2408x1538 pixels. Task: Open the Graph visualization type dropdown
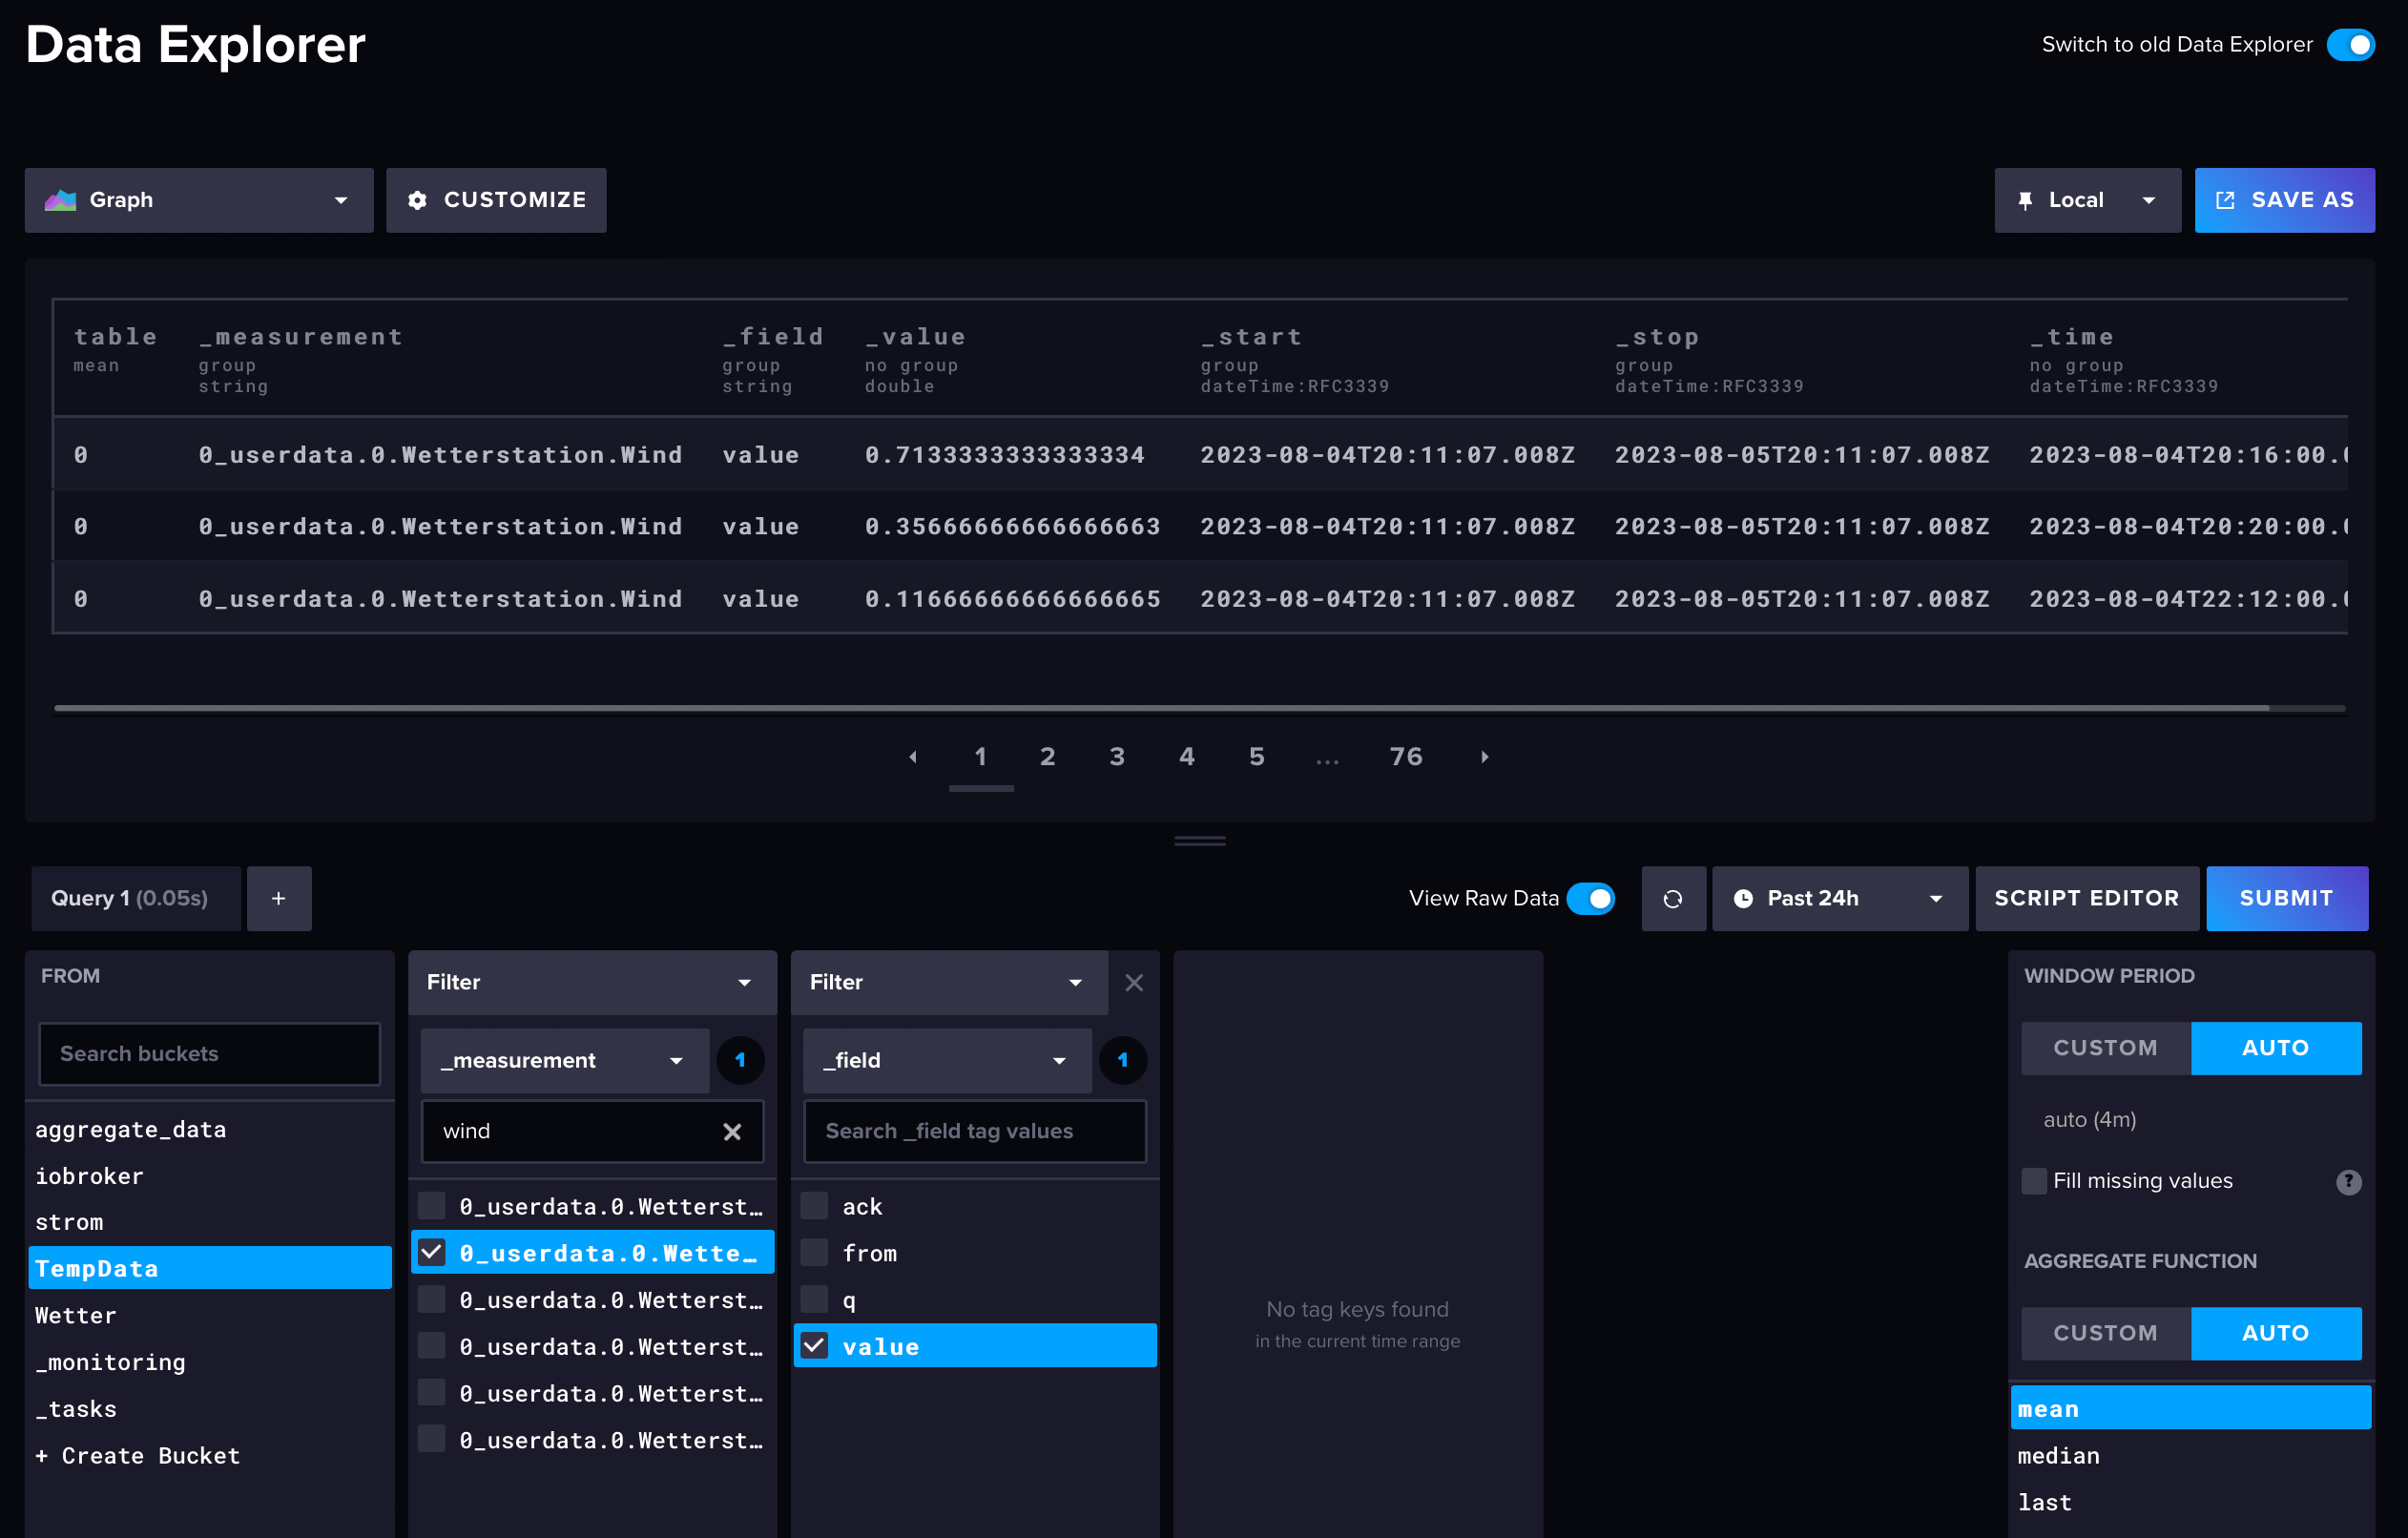tap(199, 200)
